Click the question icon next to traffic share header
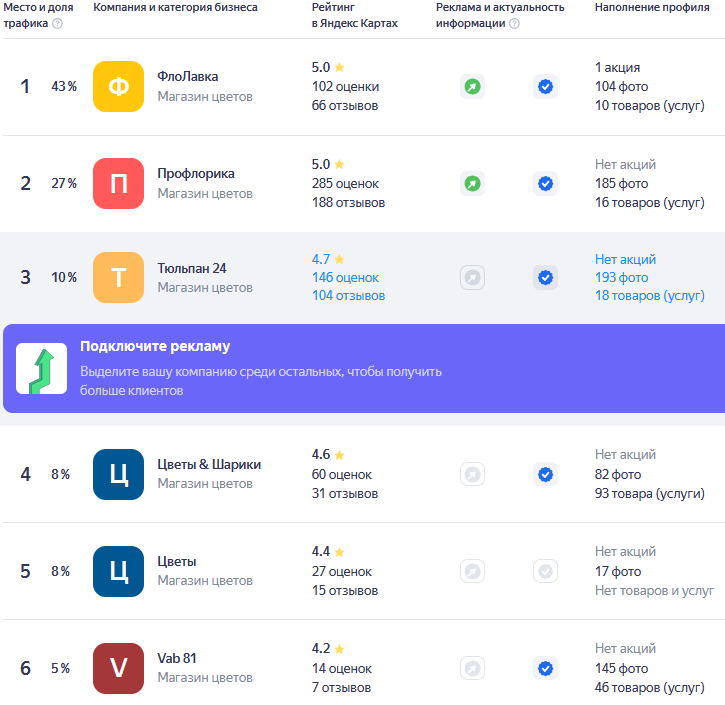 point(57,24)
